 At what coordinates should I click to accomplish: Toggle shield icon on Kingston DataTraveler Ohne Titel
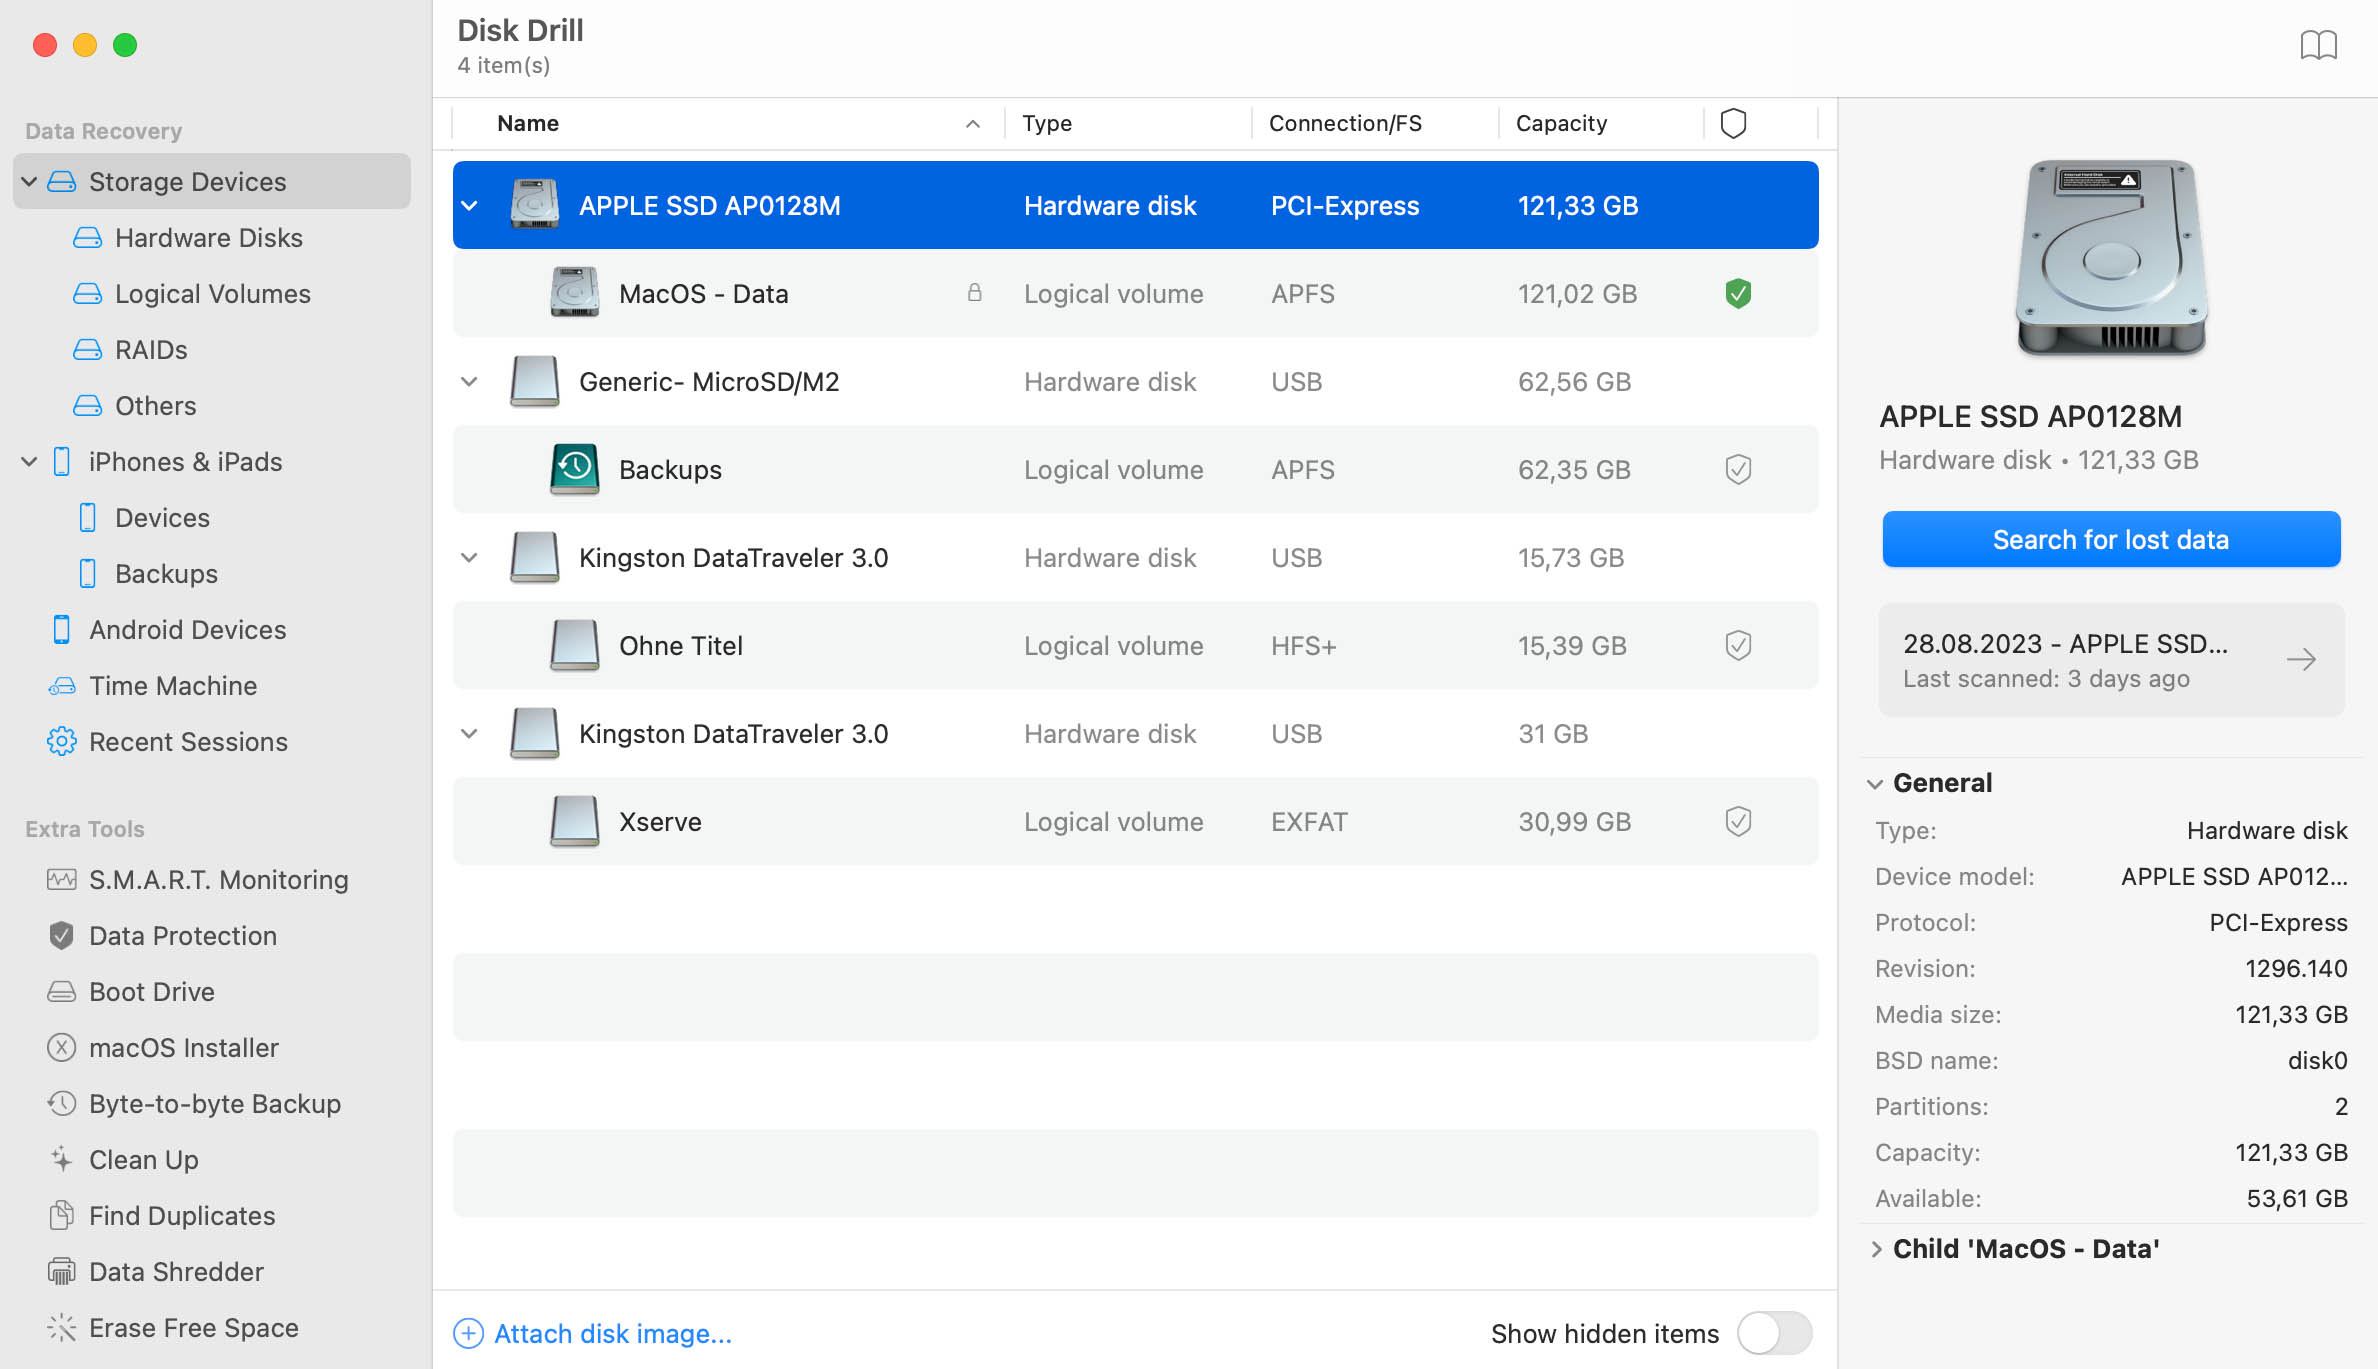coord(1736,645)
